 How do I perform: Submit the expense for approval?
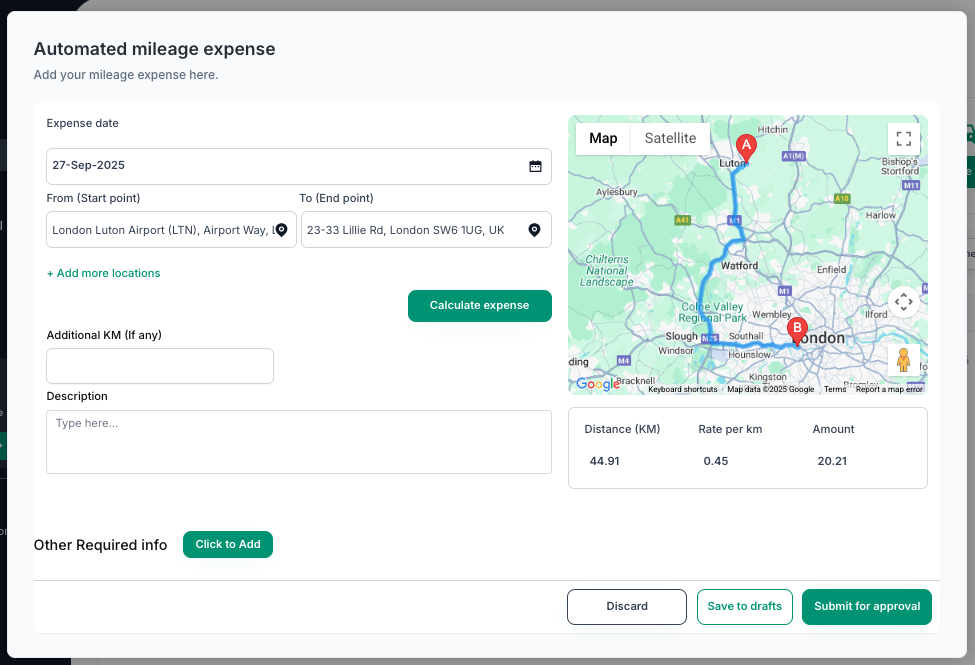866,607
